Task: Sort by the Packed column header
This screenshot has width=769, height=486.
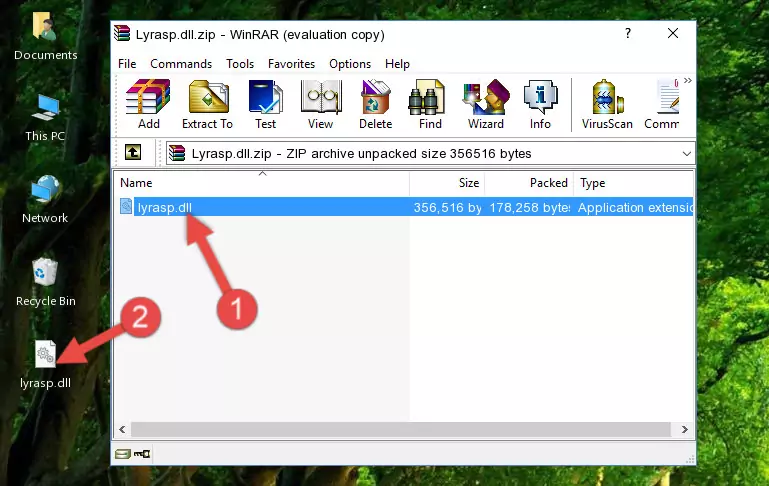Action: tap(529, 183)
